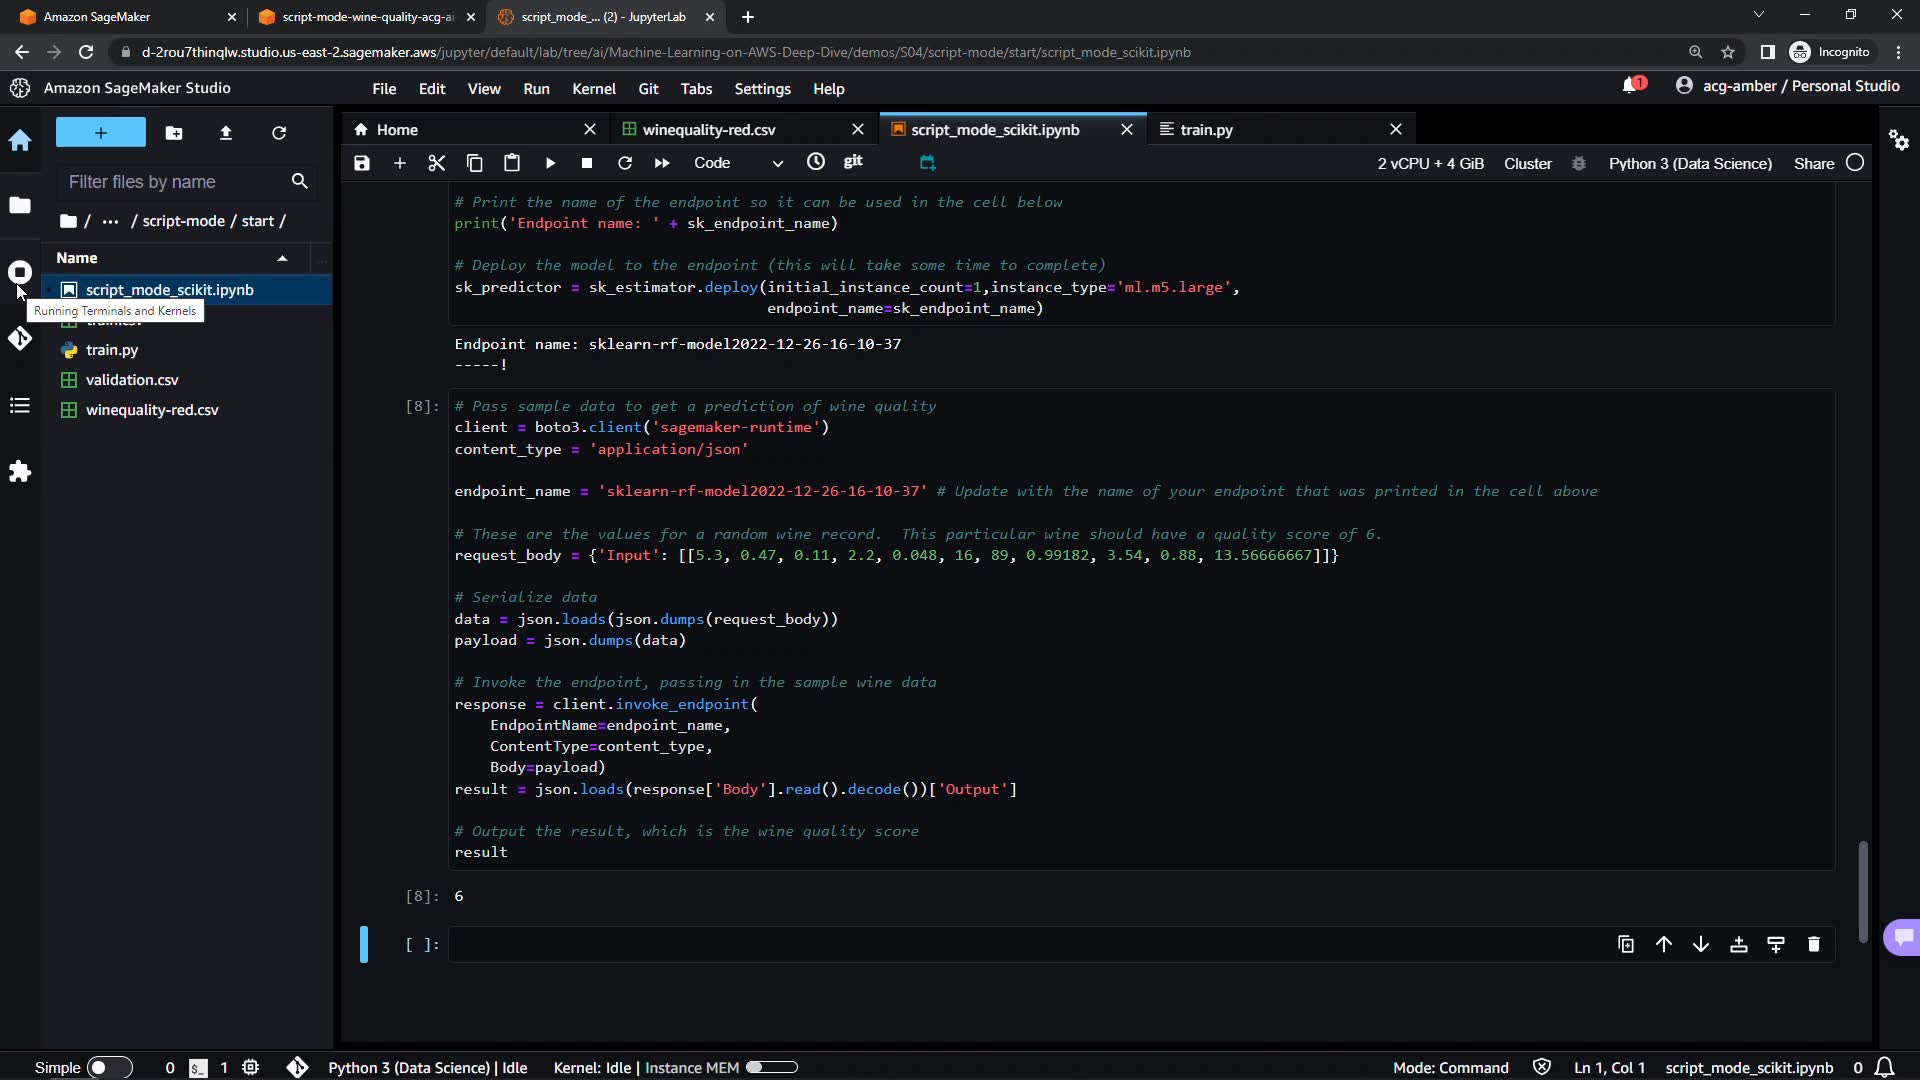Click the Filter files by name field

pos(170,182)
